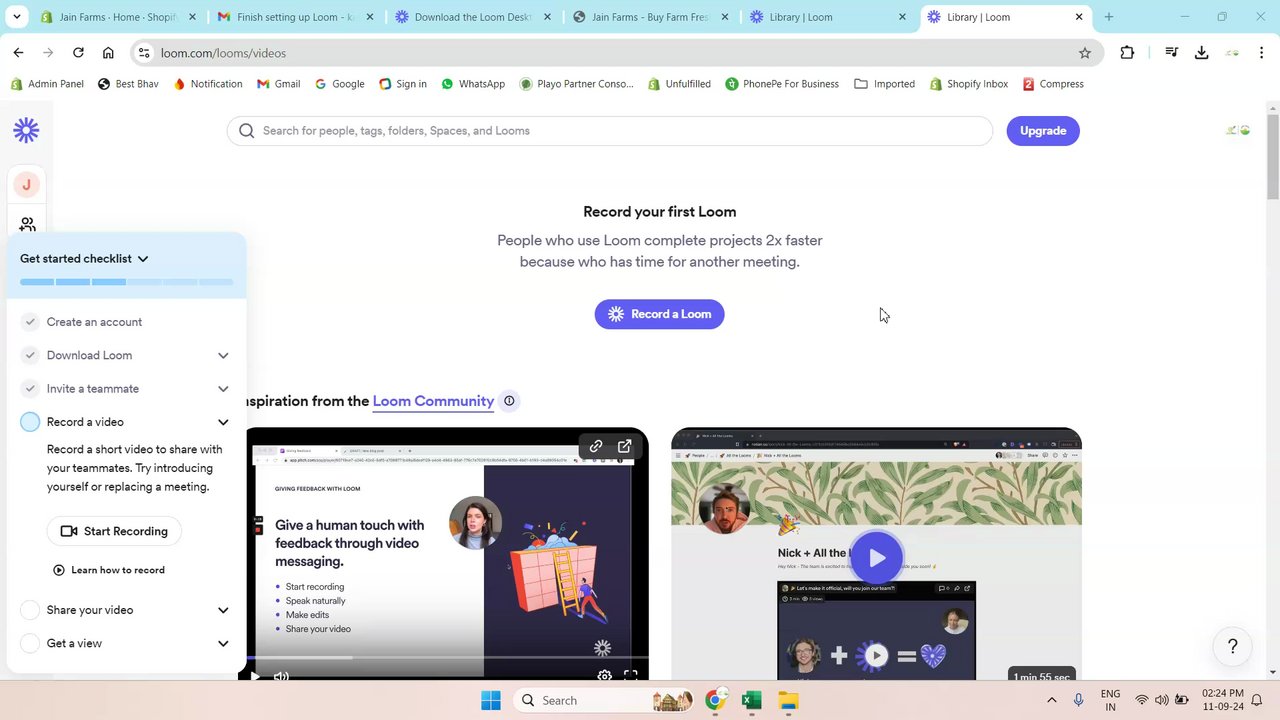1280x720 pixels.
Task: Click Start Recording button
Action: click(114, 531)
